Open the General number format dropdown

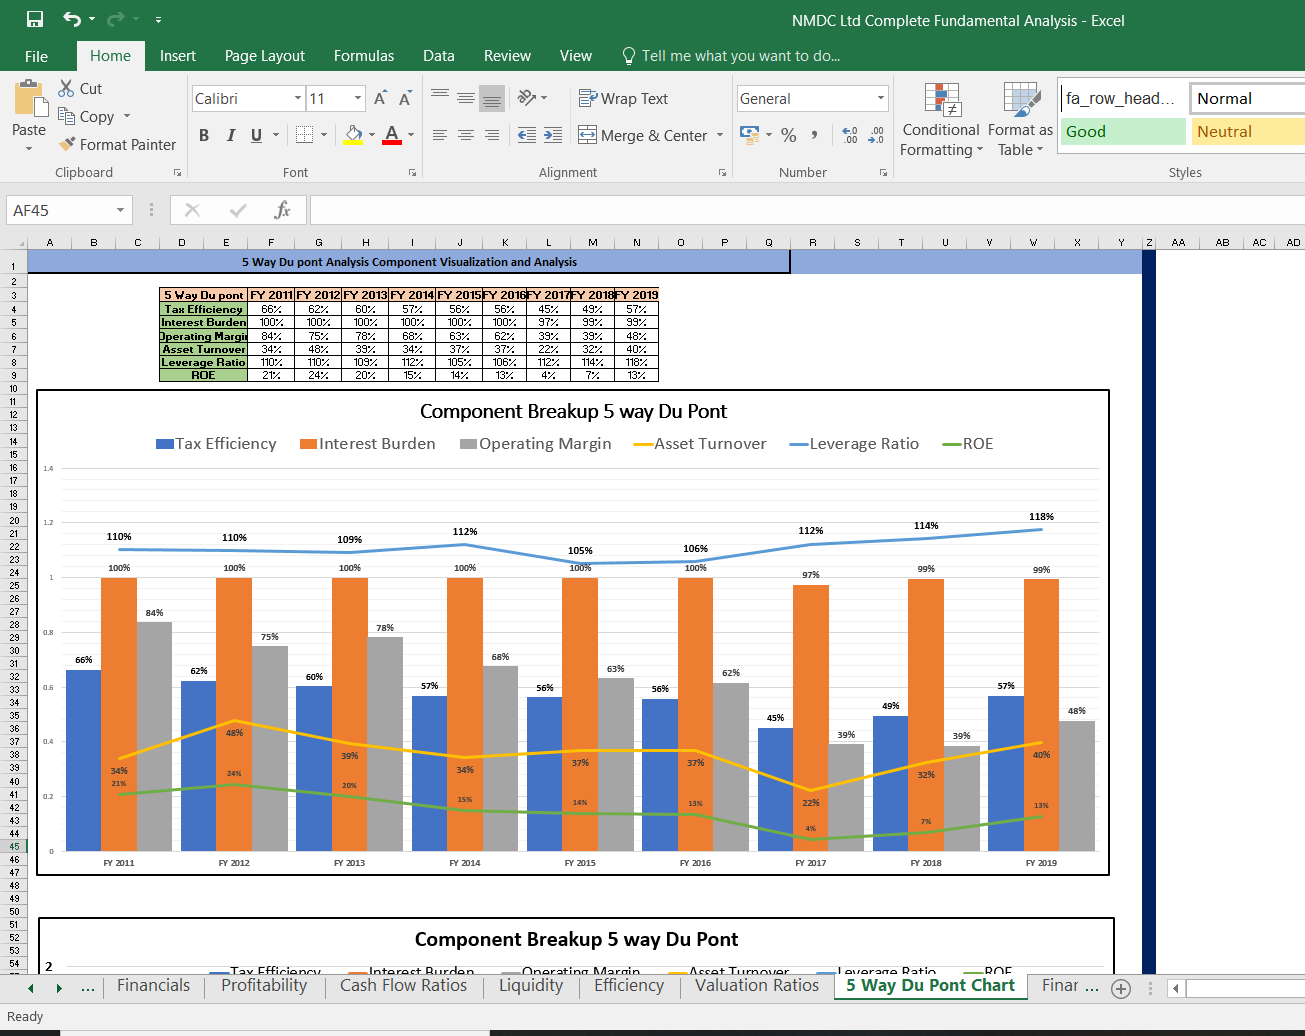[x=881, y=98]
